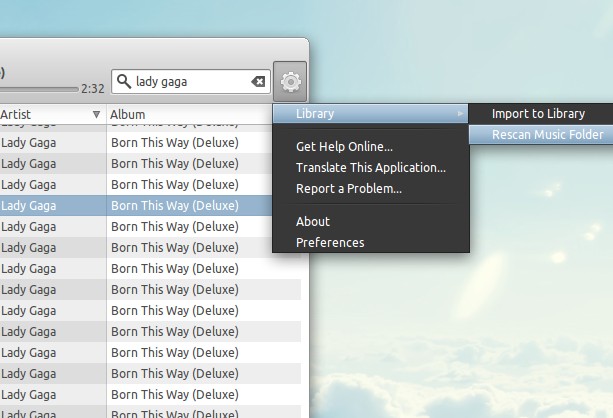This screenshot has height=418, width=613.
Task: Select Translate This Application...
Action: coord(371,168)
